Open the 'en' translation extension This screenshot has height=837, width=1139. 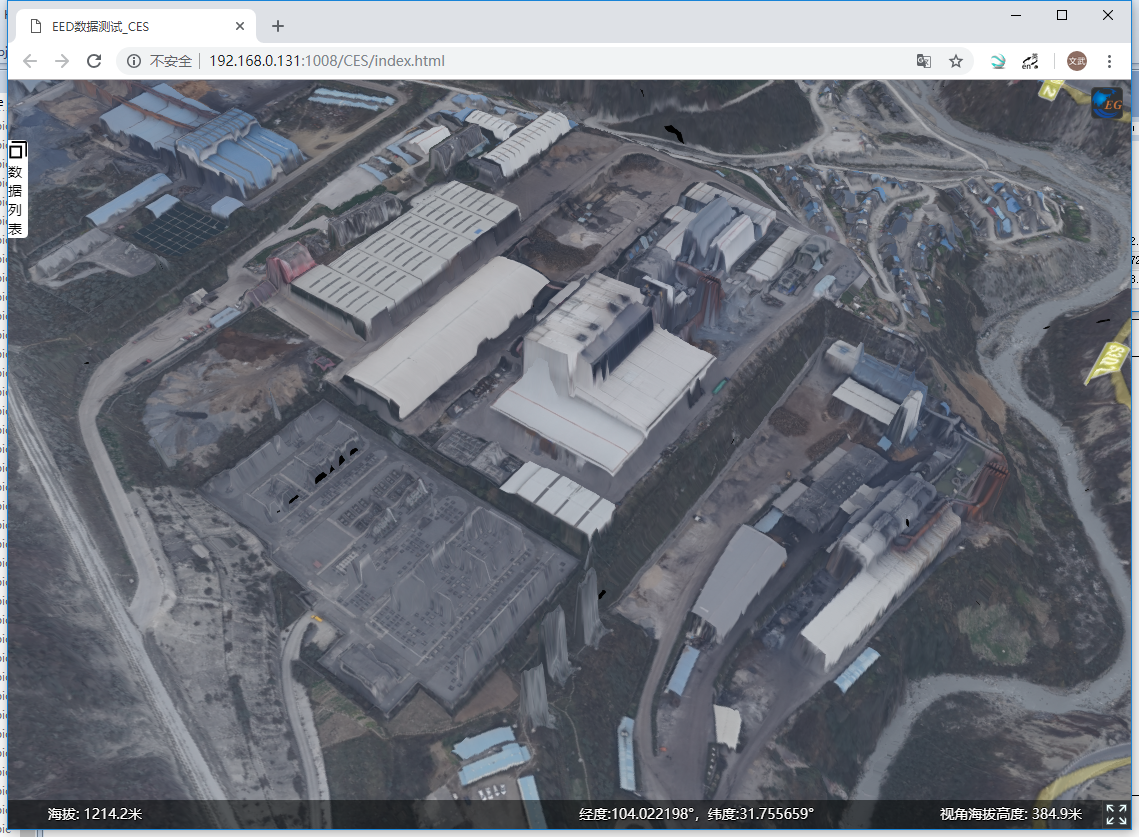(x=1030, y=61)
